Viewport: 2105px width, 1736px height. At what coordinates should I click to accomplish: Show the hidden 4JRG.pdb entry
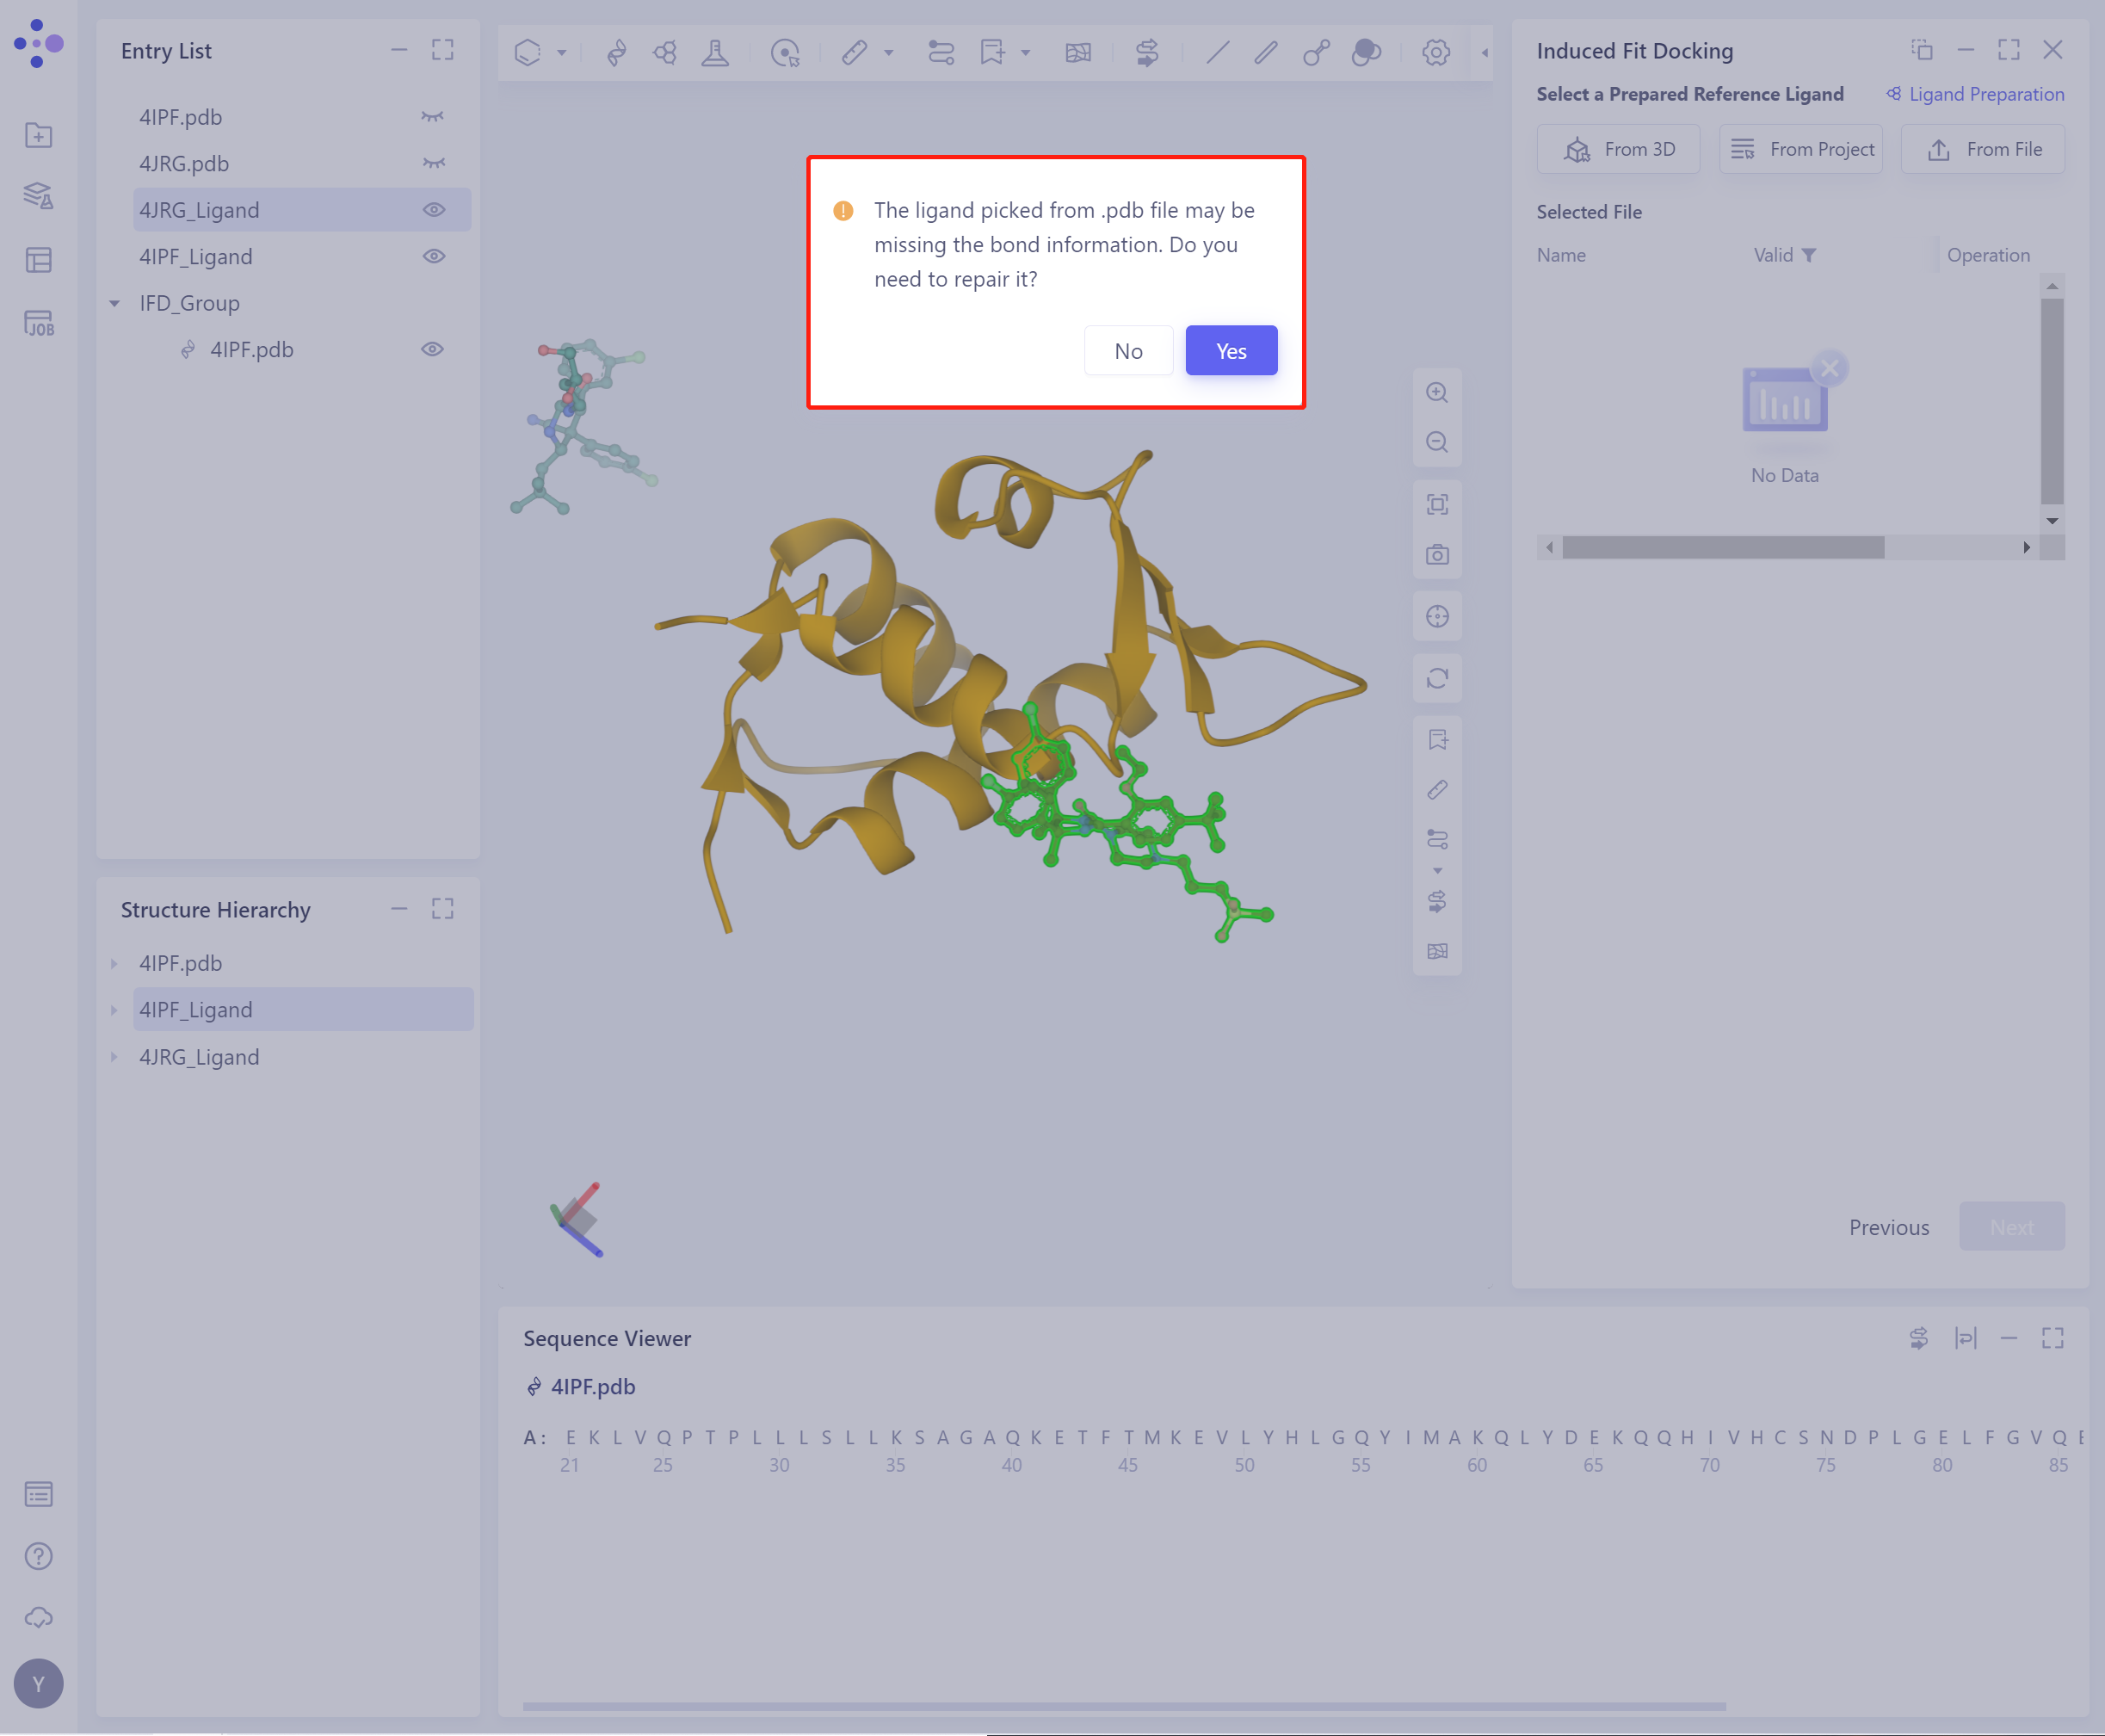[x=433, y=164]
